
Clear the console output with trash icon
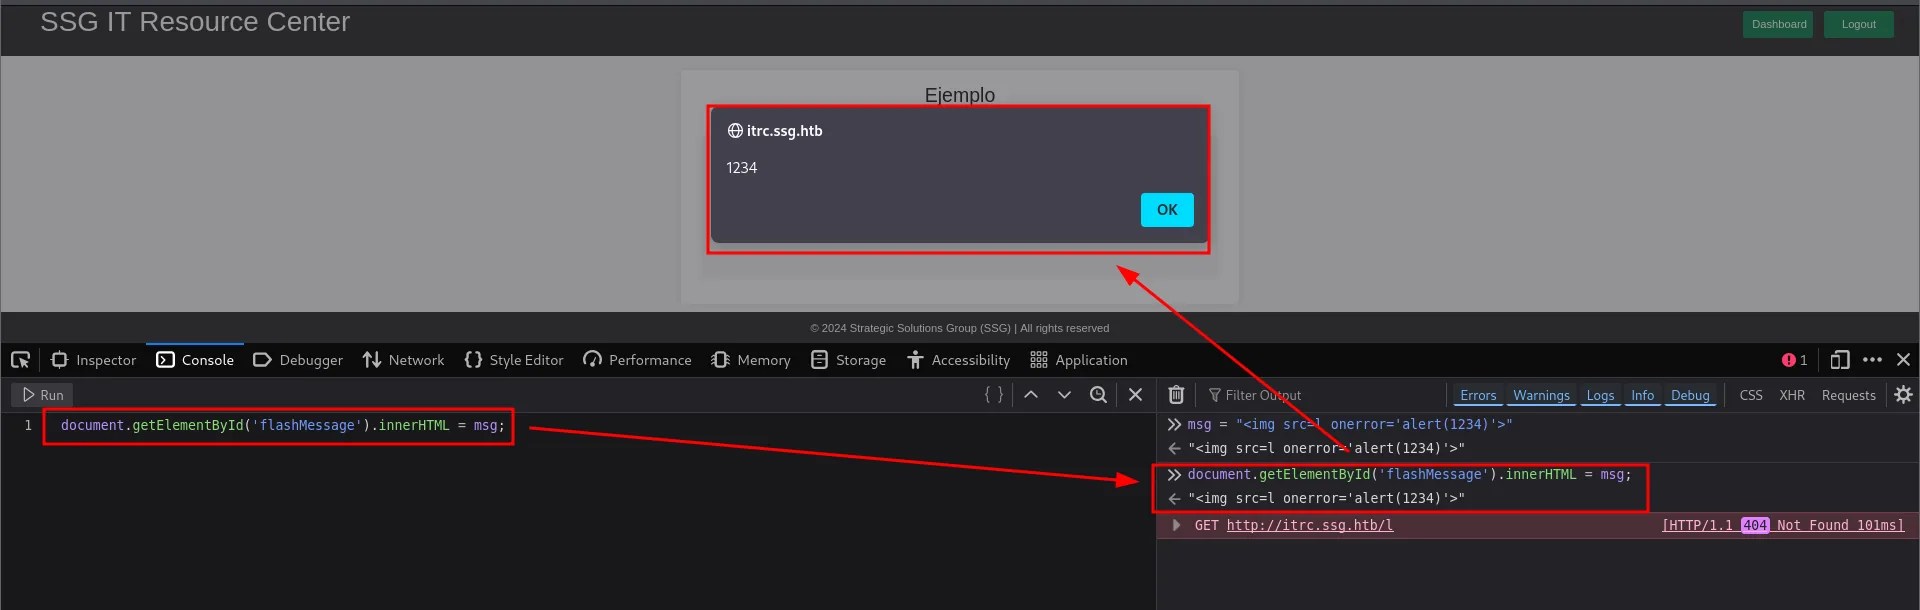tap(1176, 395)
